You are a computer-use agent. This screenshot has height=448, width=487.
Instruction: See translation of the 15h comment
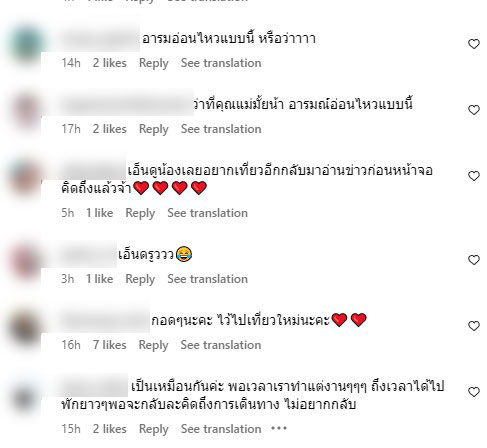click(221, 429)
